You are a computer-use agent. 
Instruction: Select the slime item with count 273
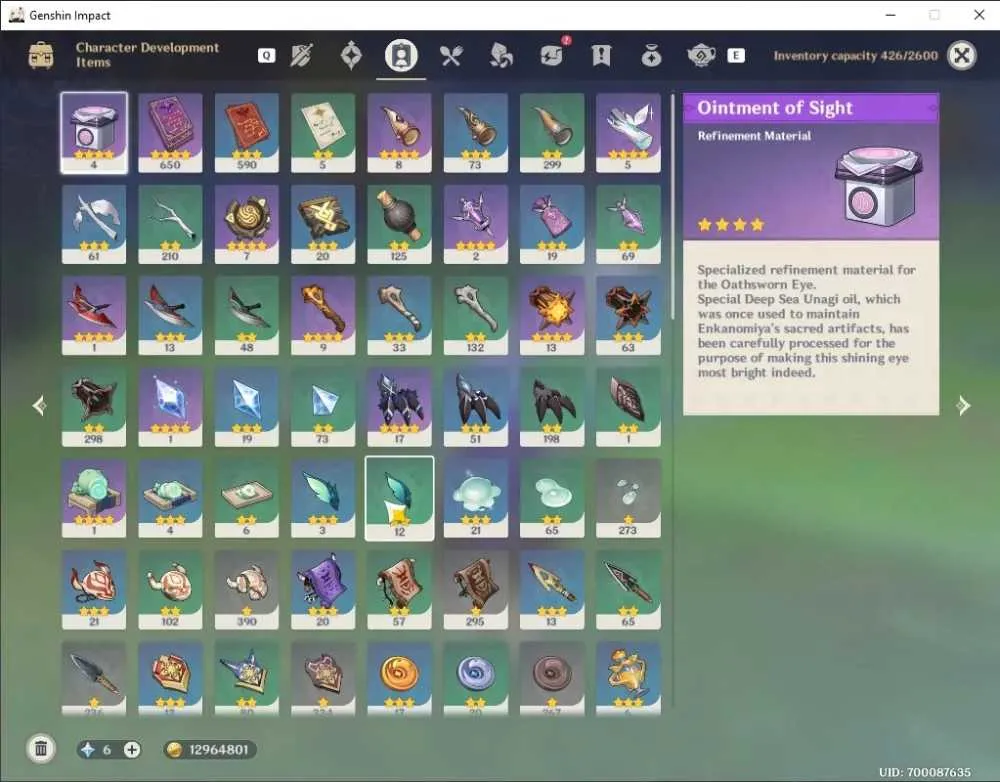click(x=628, y=498)
